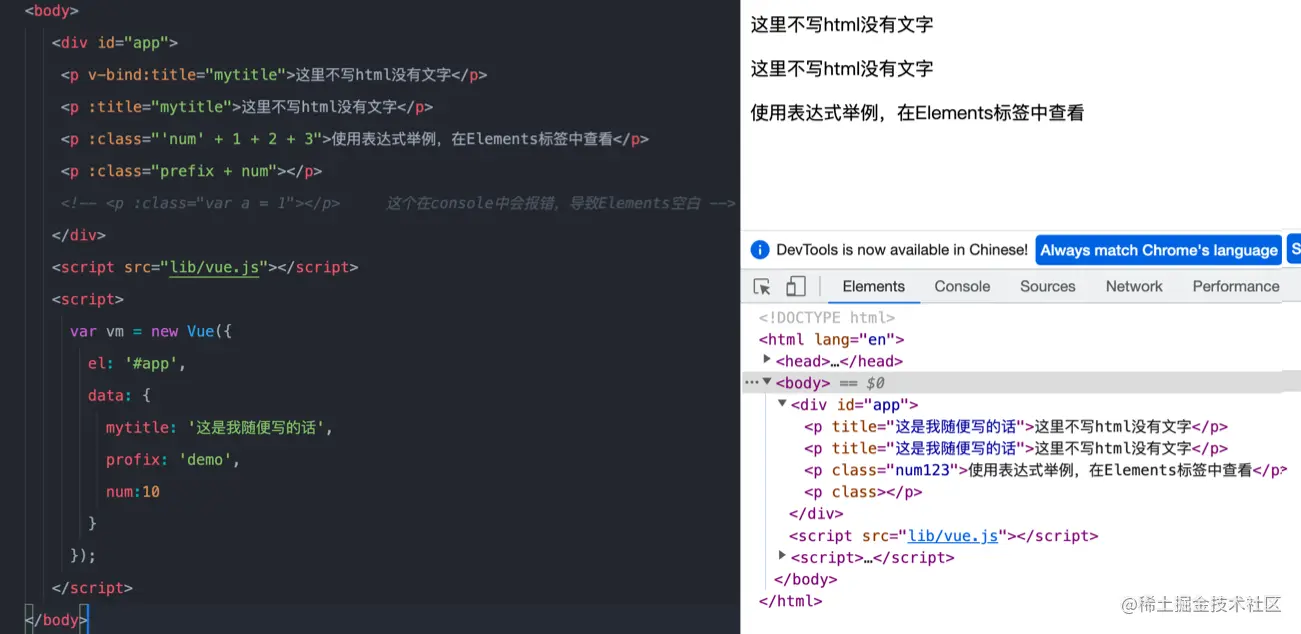1301x634 pixels.
Task: Expand the head element node
Action: coord(767,359)
